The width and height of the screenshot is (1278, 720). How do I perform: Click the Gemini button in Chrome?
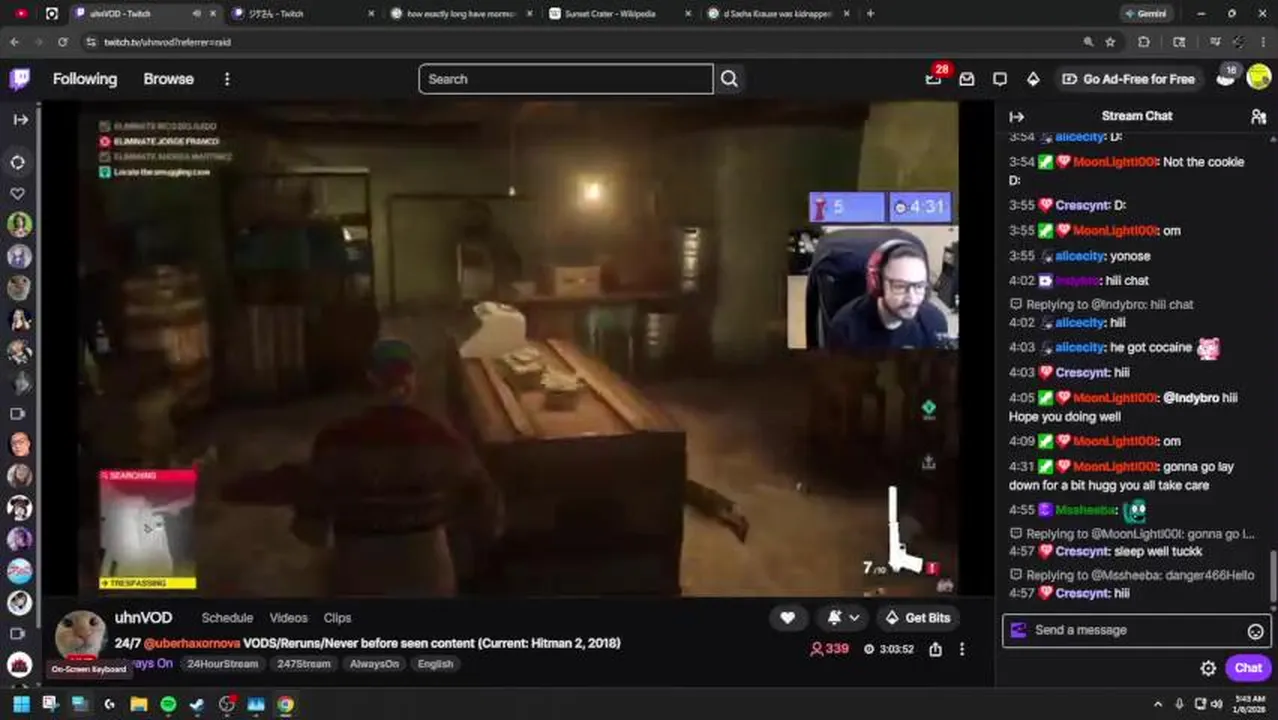pos(1146,14)
